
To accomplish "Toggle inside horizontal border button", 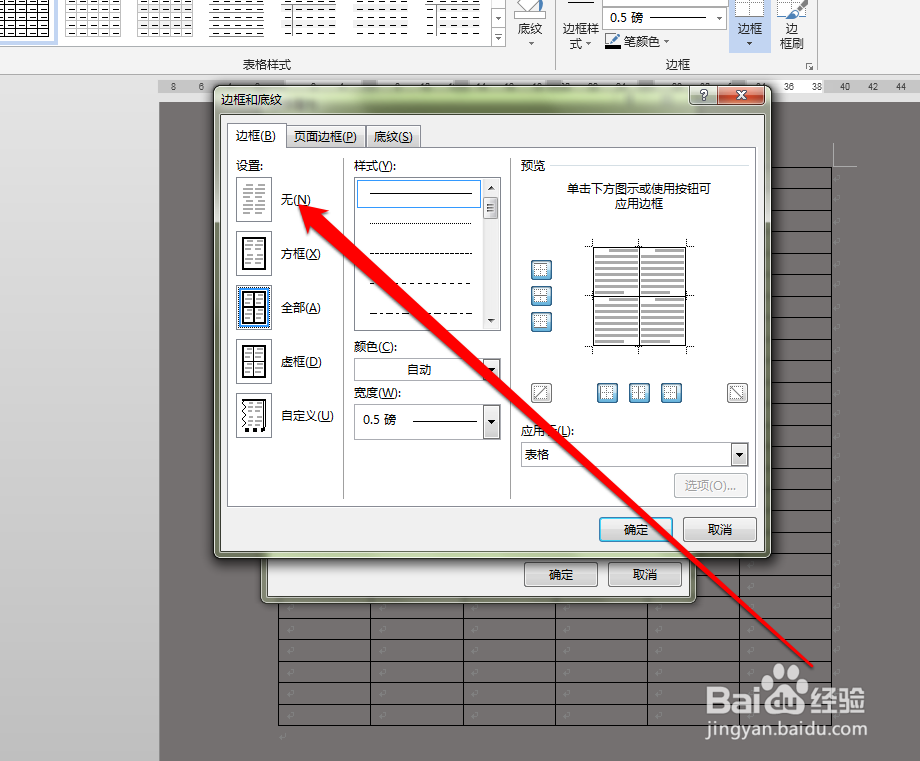I will pyautogui.click(x=541, y=296).
